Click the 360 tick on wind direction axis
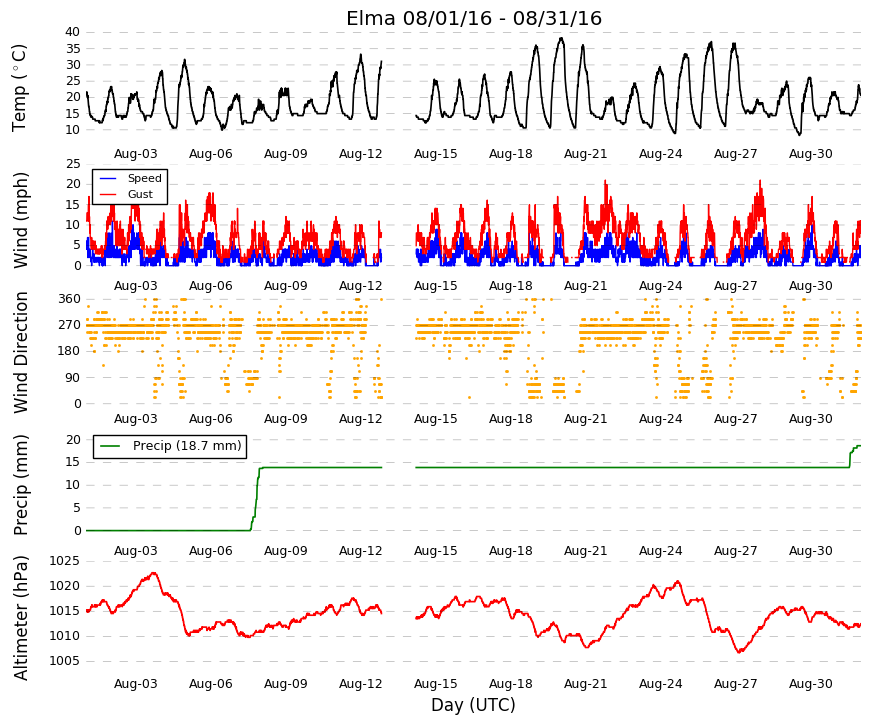This screenshot has width=871, height=725. 69,299
